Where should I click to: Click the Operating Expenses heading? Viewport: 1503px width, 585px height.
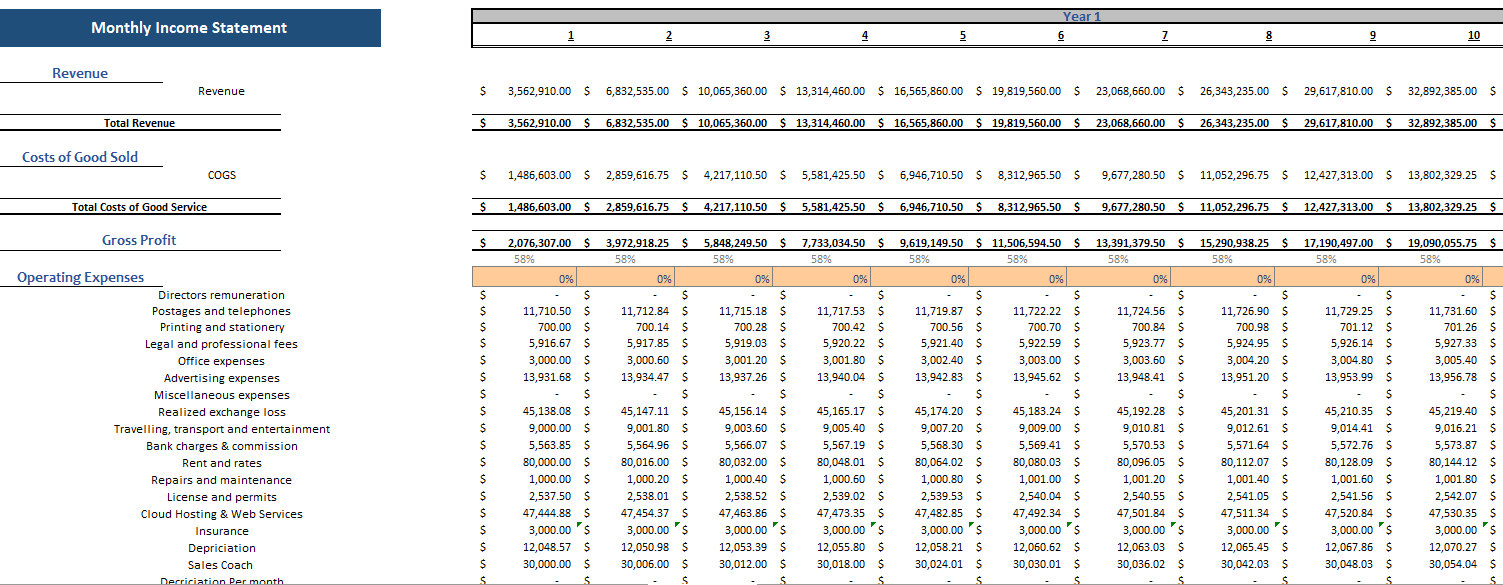tap(80, 277)
